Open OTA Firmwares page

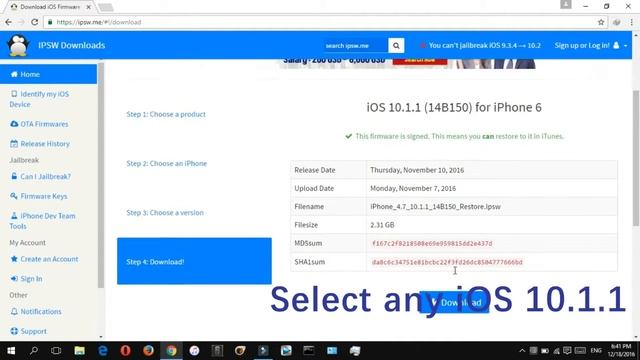coord(39,124)
